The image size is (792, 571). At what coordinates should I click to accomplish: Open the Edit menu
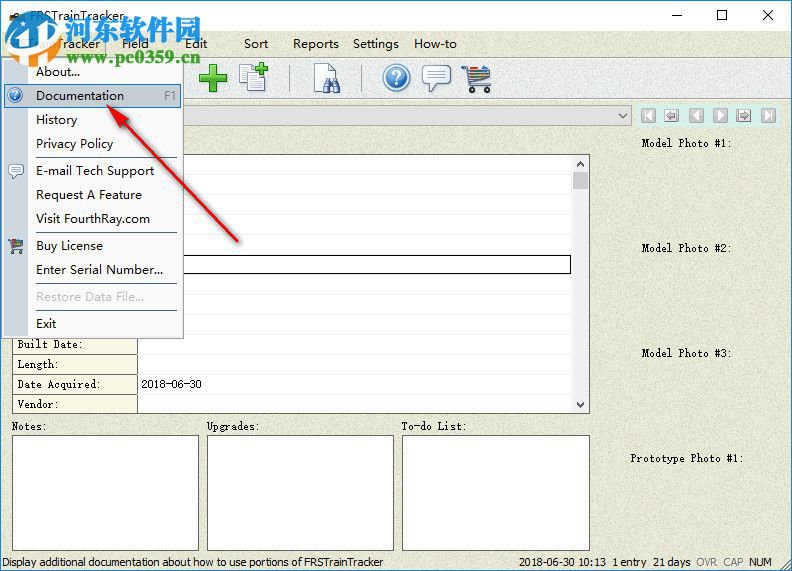(196, 44)
